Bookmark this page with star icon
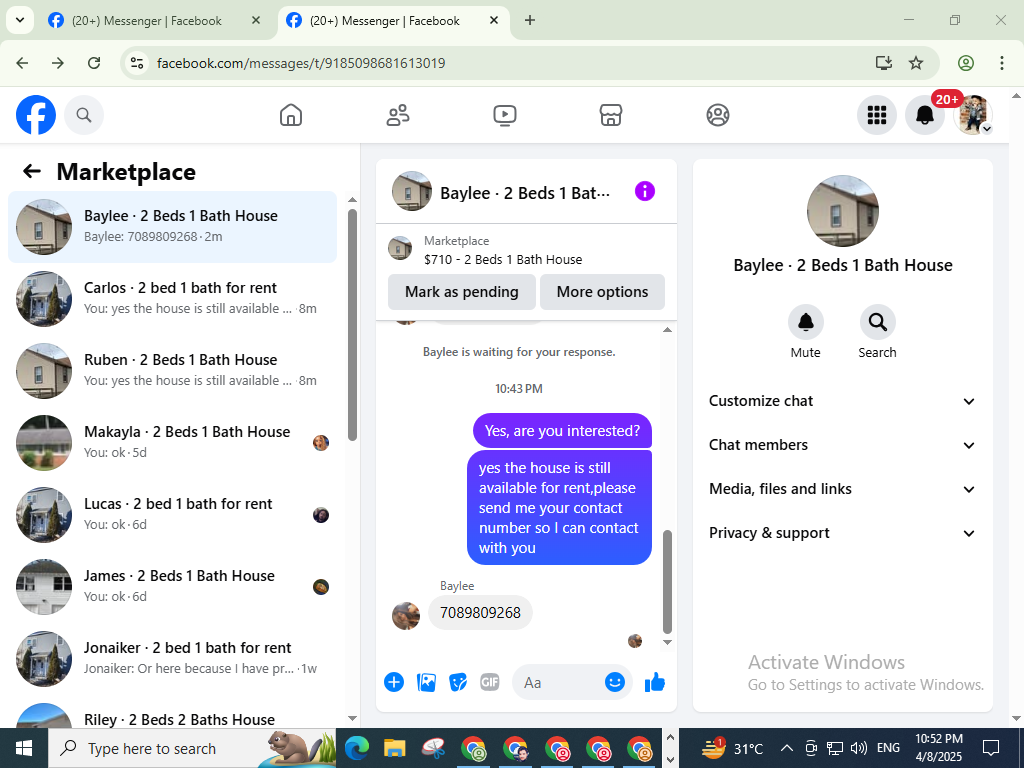This screenshot has width=1024, height=768. 916,63
